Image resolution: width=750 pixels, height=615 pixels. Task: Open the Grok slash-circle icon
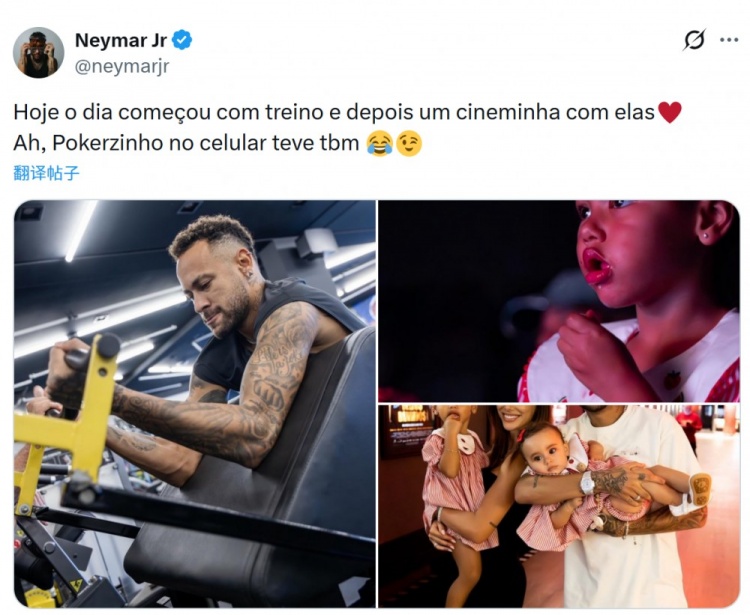(x=694, y=40)
